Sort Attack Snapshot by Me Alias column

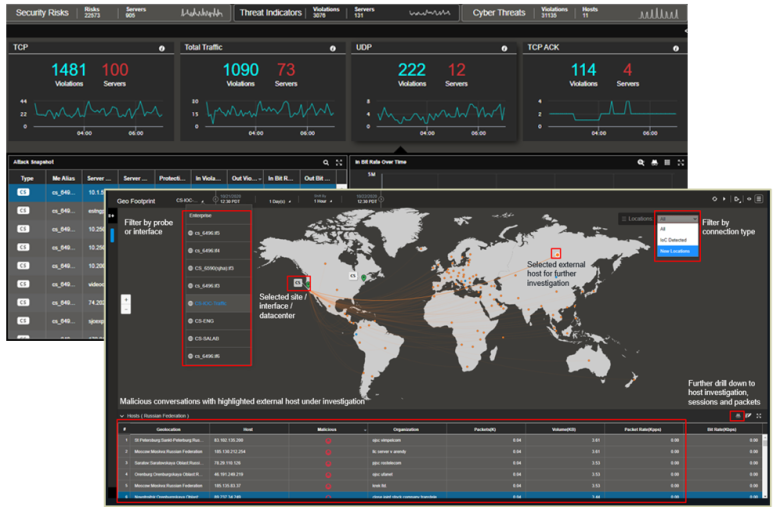coord(64,178)
